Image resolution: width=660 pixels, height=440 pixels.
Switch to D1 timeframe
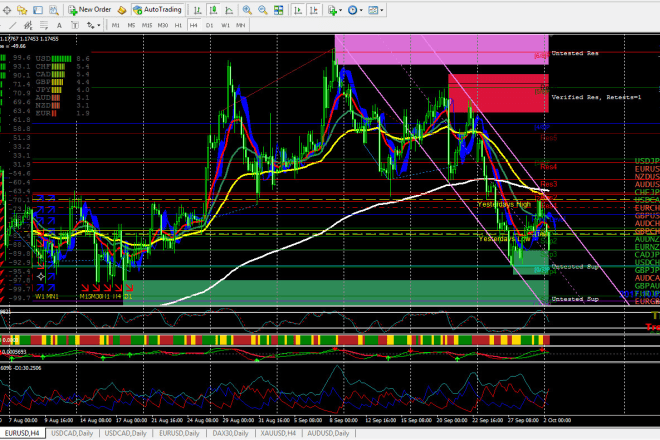coord(210,26)
